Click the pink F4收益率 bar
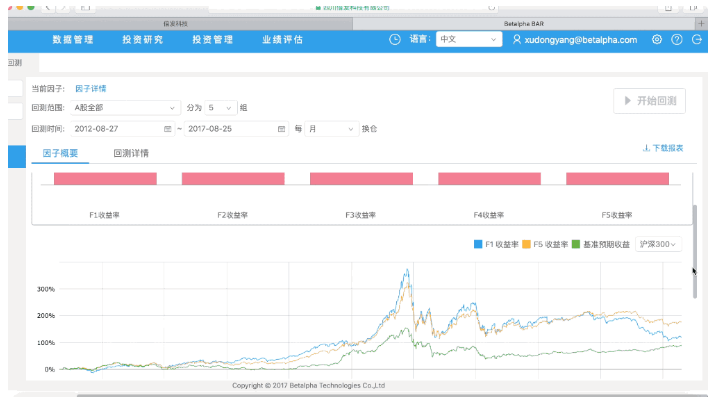Viewport: 716px width, 397px height. (490, 179)
